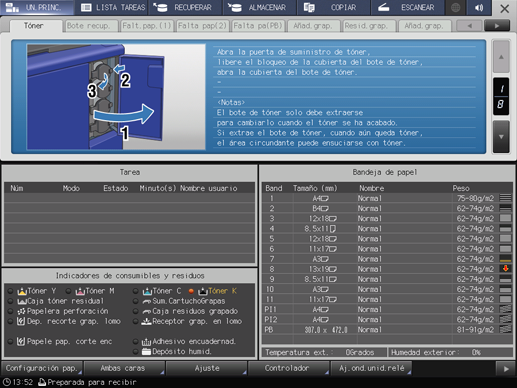517x388 pixels.
Task: Click Dep. recorte grap. lomo icon
Action: click(x=21, y=321)
